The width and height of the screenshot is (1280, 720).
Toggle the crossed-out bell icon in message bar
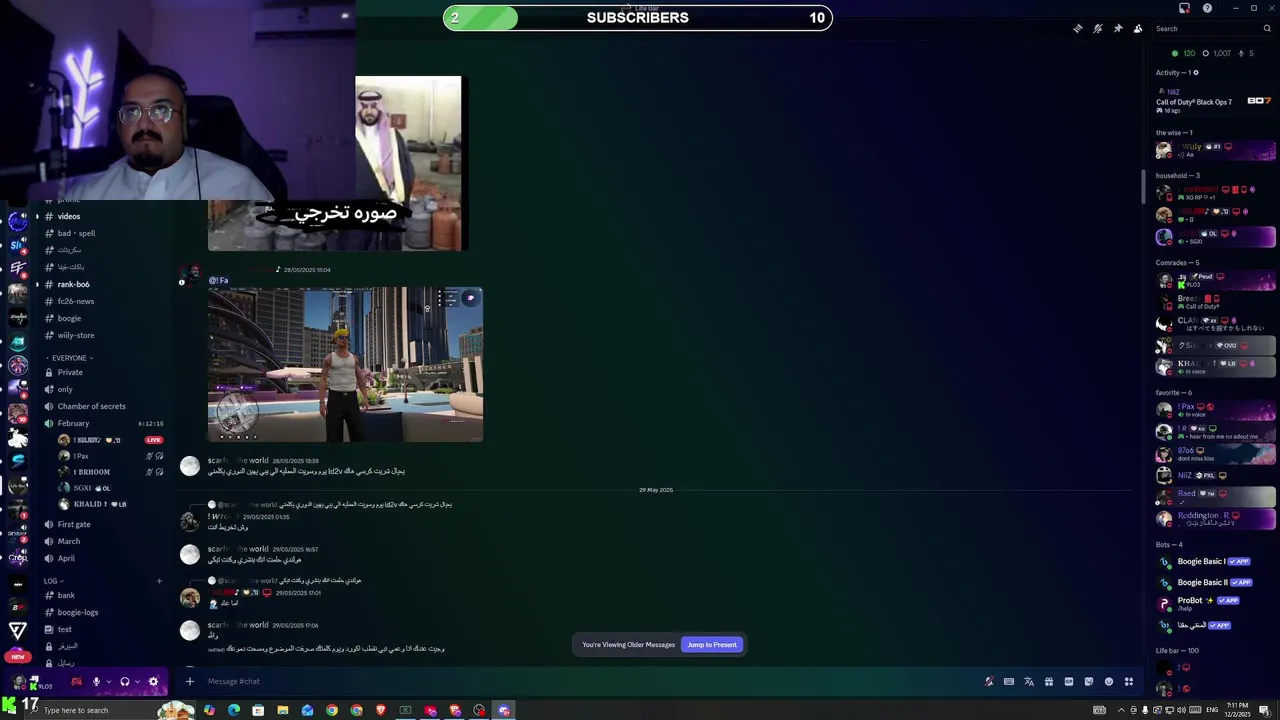[x=989, y=682]
